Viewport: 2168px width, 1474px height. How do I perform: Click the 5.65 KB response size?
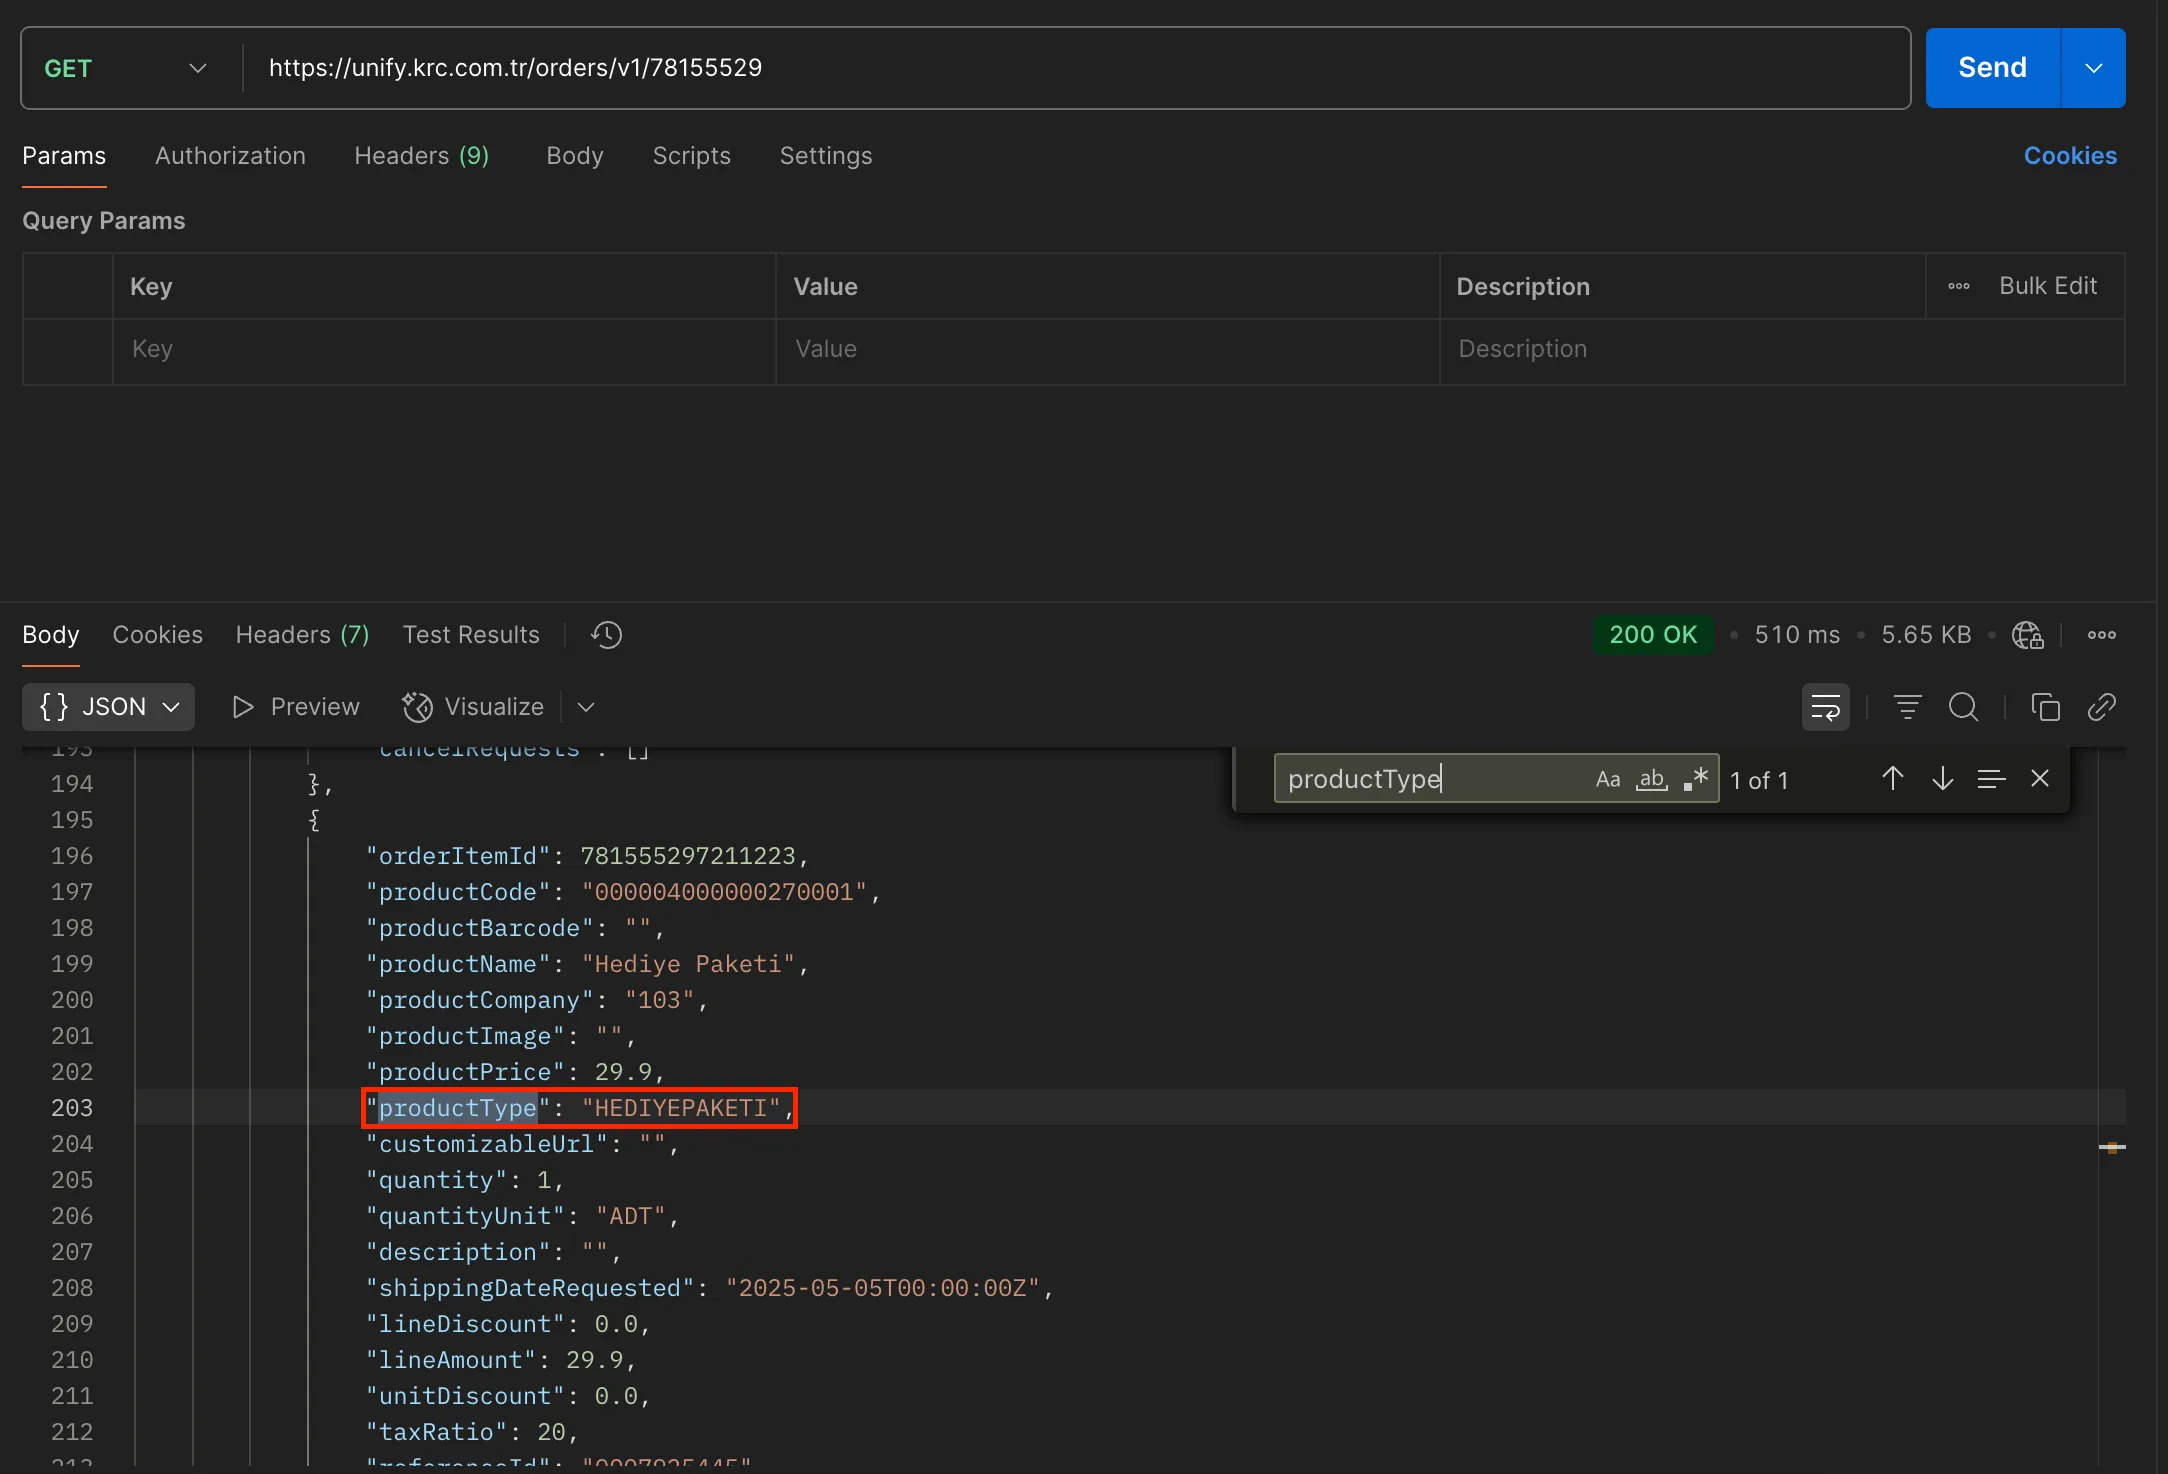point(1926,635)
